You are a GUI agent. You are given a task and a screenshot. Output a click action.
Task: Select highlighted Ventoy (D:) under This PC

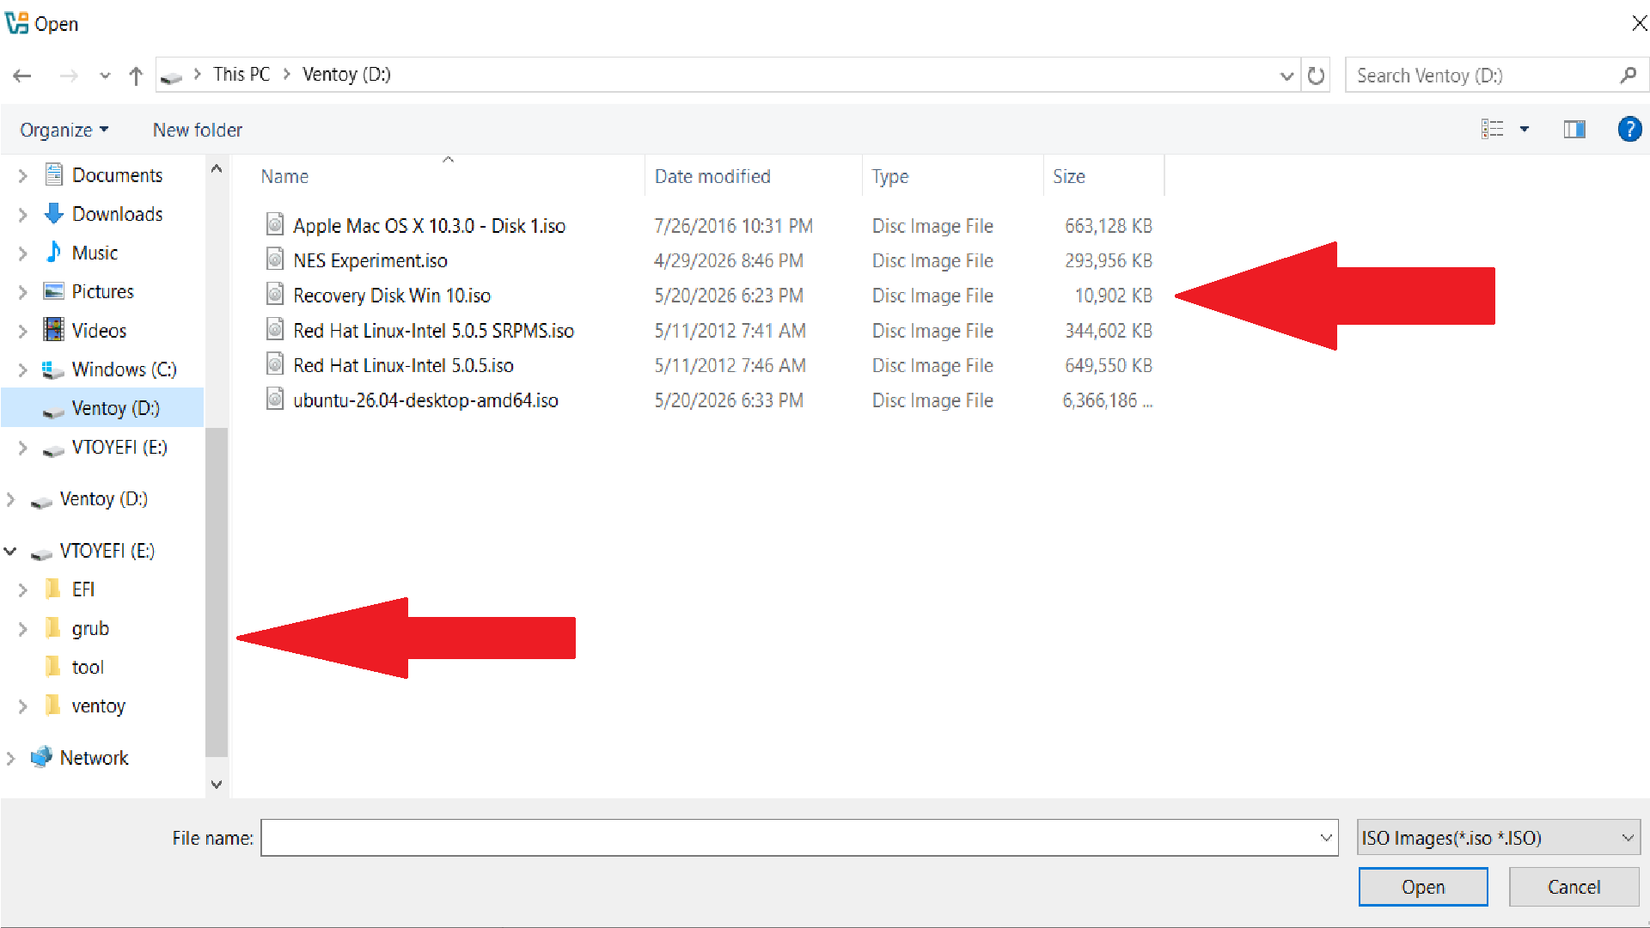(x=103, y=408)
